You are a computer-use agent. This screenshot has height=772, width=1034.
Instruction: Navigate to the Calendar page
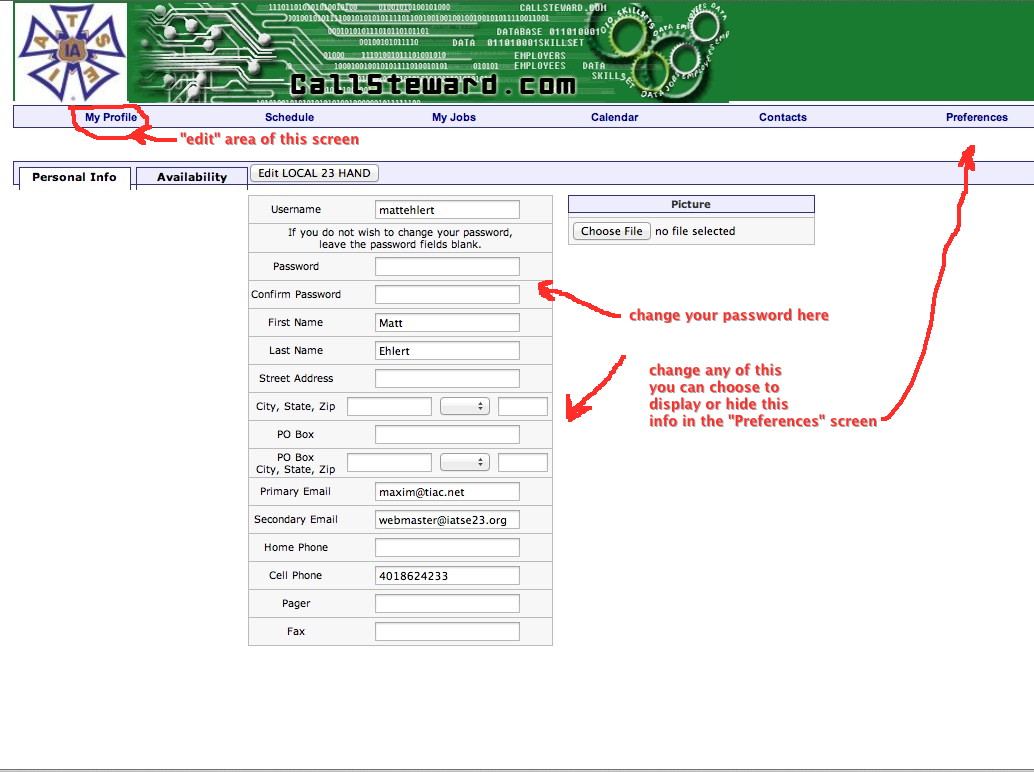[614, 117]
